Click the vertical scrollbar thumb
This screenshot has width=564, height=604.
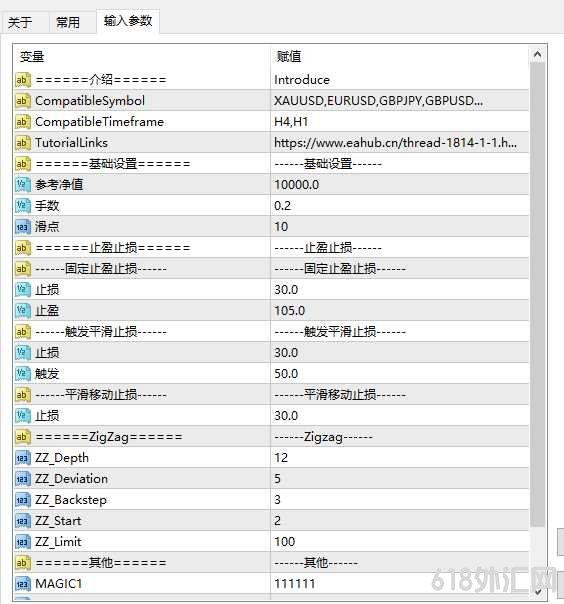click(x=537, y=295)
